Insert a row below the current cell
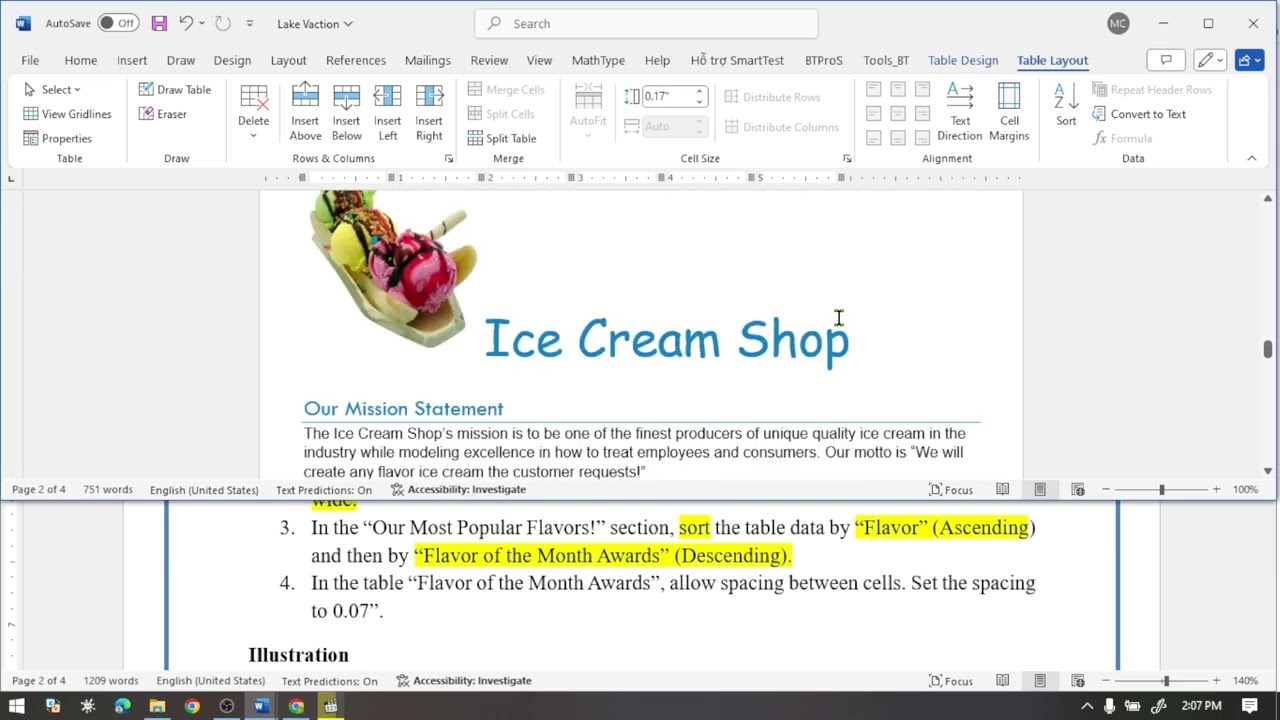Image resolution: width=1280 pixels, height=720 pixels. (346, 112)
